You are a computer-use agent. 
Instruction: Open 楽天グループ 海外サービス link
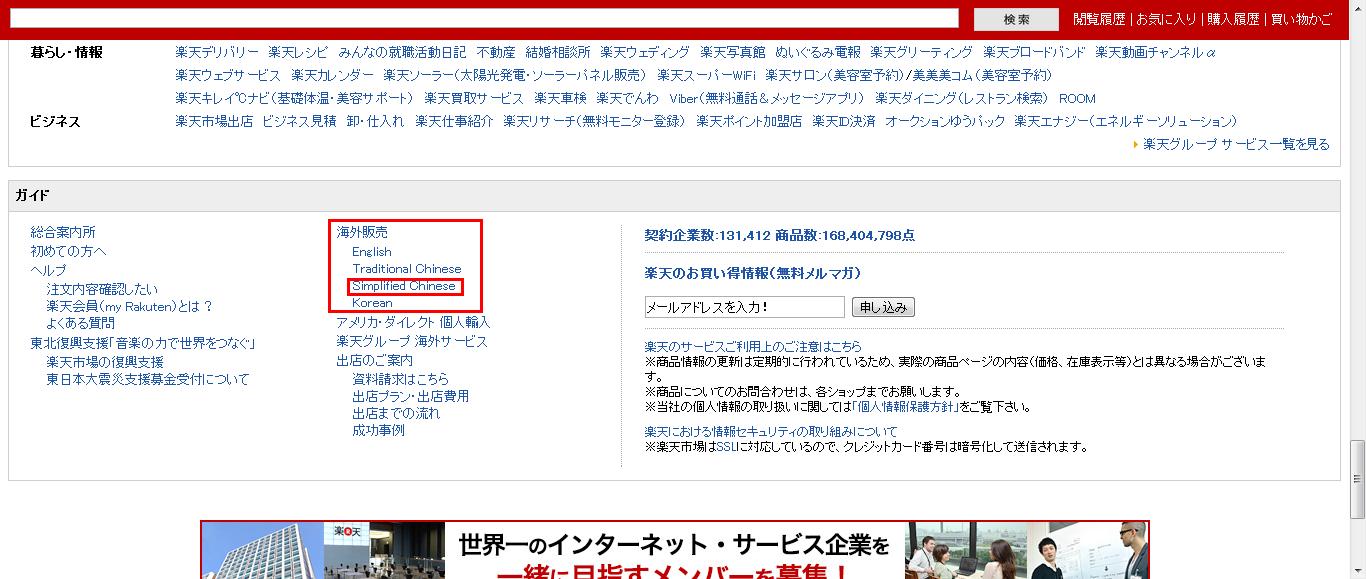click(412, 341)
